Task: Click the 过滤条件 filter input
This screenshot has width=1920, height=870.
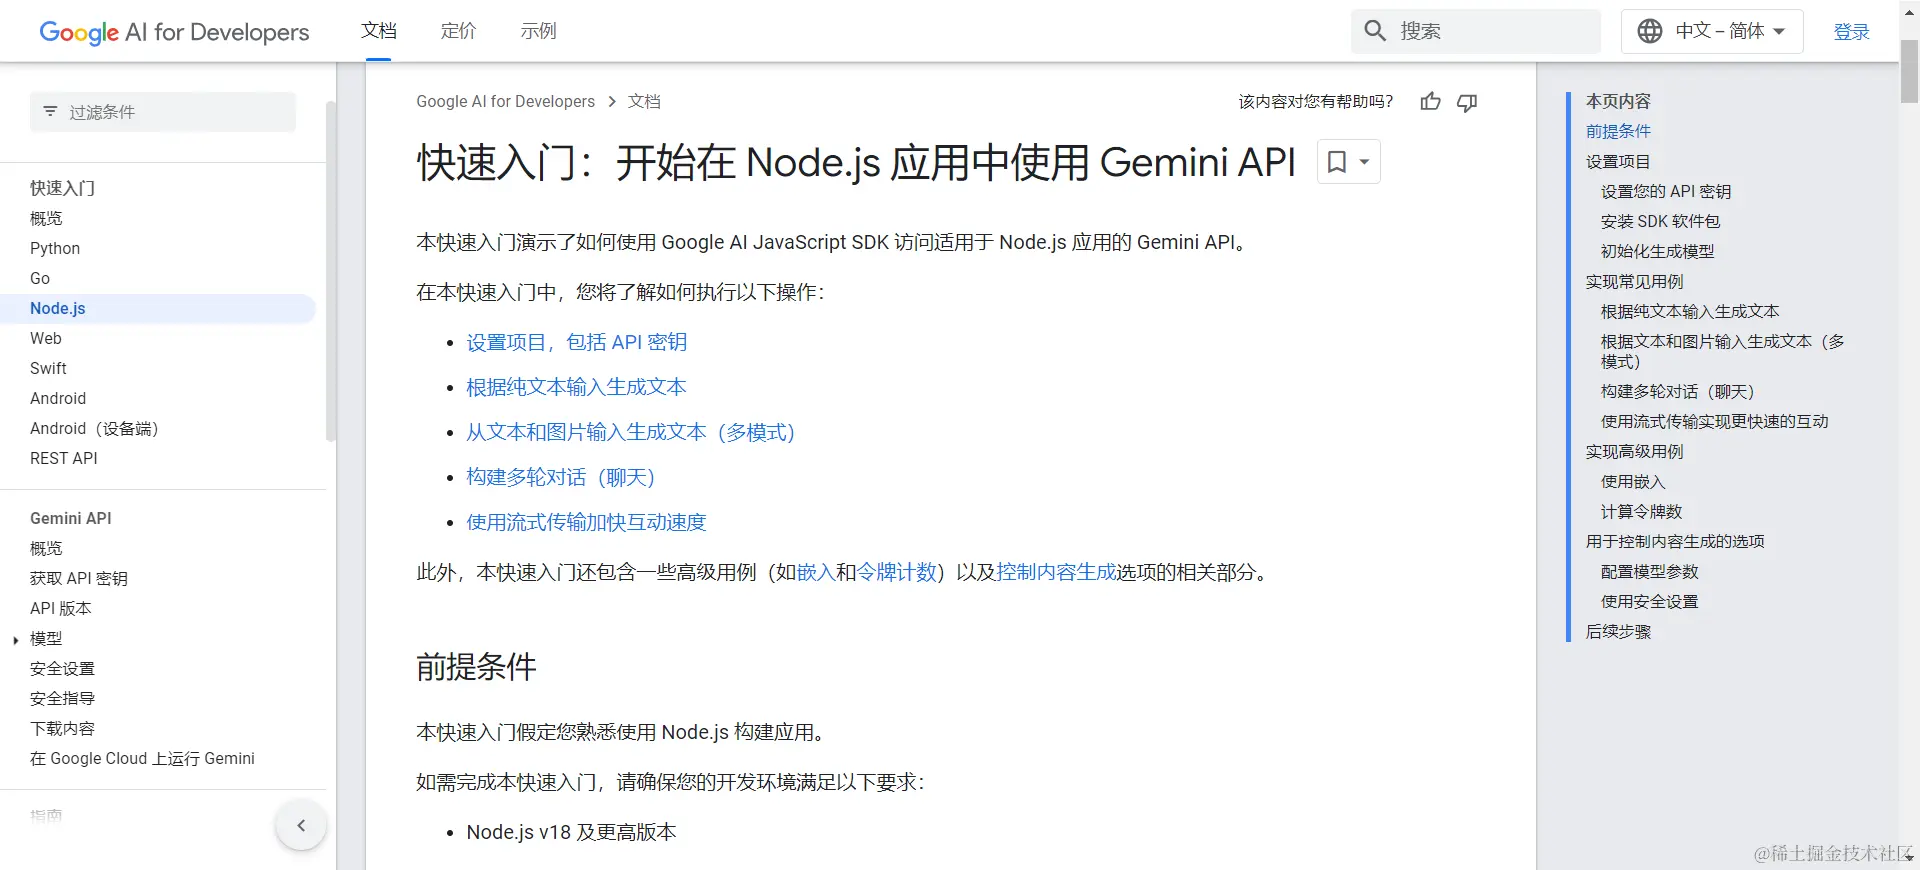Action: coord(163,112)
